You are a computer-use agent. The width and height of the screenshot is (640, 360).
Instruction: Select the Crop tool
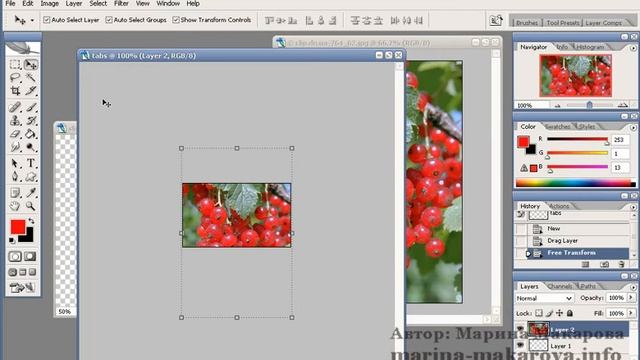coord(15,91)
